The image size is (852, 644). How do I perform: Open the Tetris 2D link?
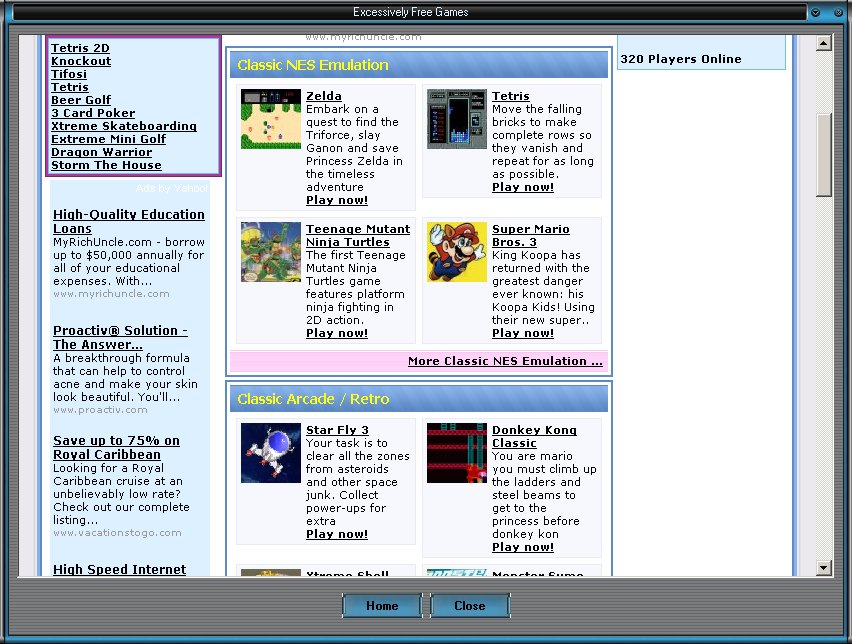80,48
